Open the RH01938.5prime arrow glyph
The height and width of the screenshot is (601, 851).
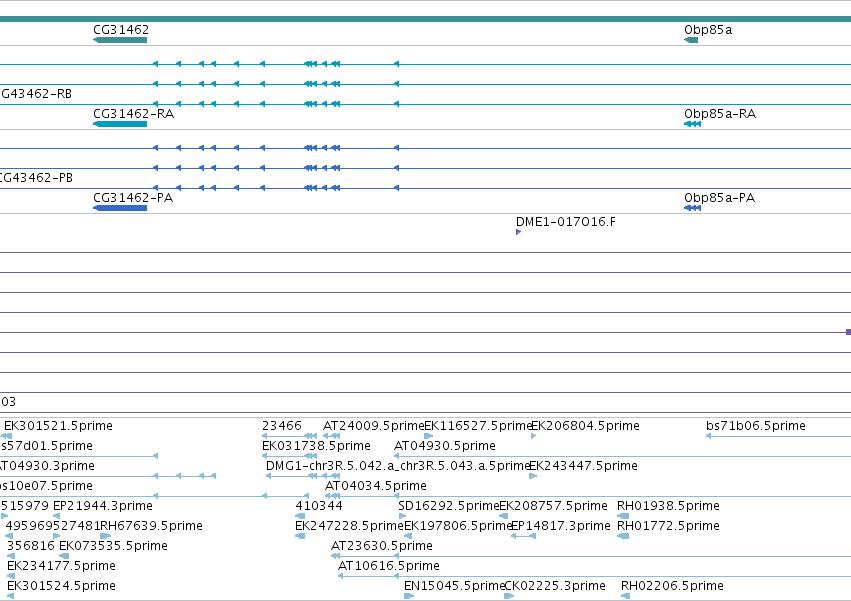pos(623,516)
